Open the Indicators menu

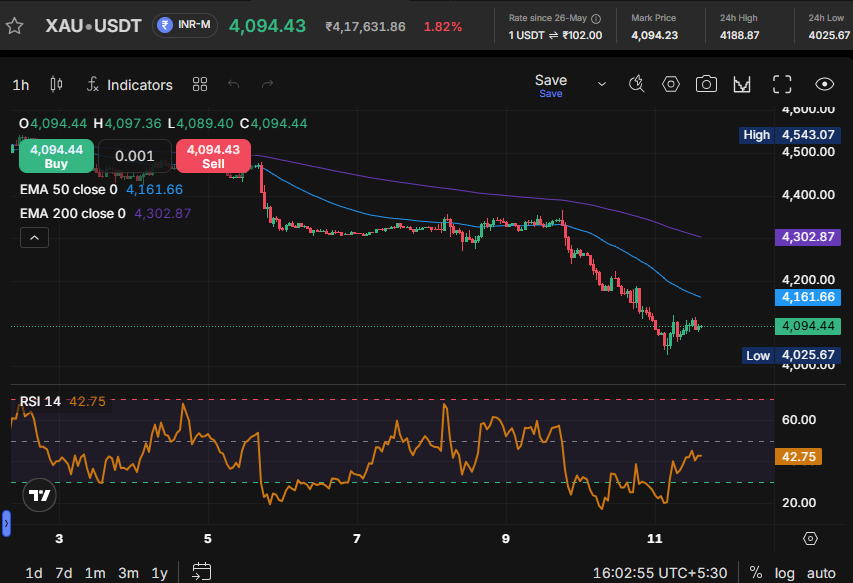(x=130, y=85)
